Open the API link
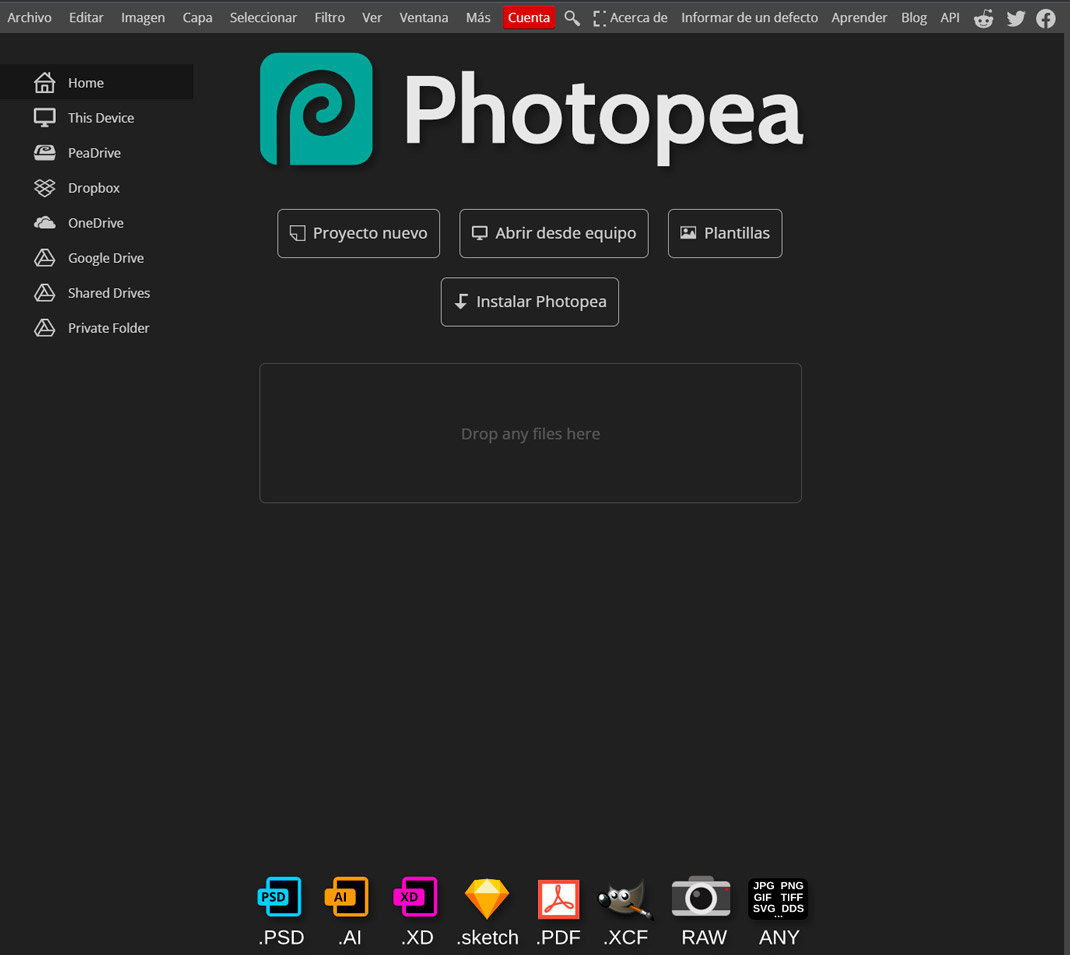1070x955 pixels. click(x=950, y=18)
